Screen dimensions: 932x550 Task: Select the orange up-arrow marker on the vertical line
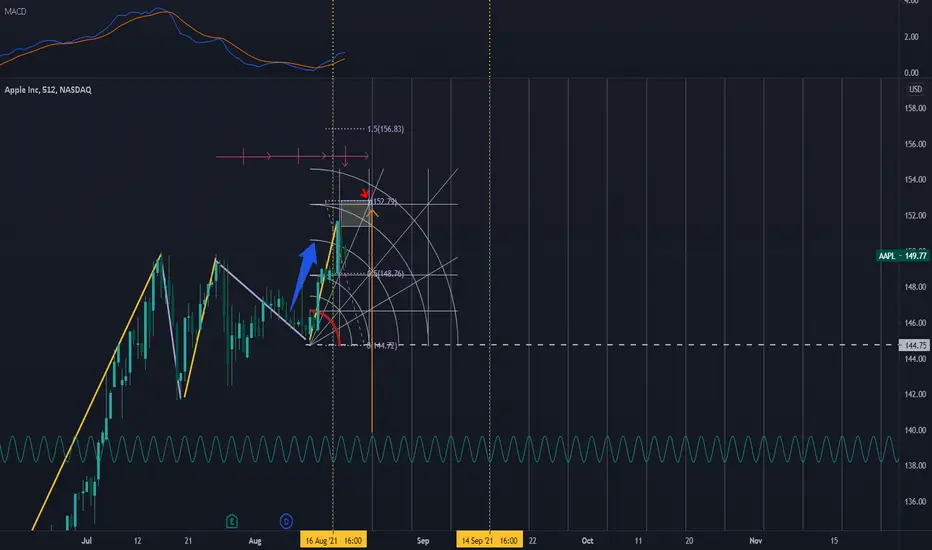coord(373,213)
